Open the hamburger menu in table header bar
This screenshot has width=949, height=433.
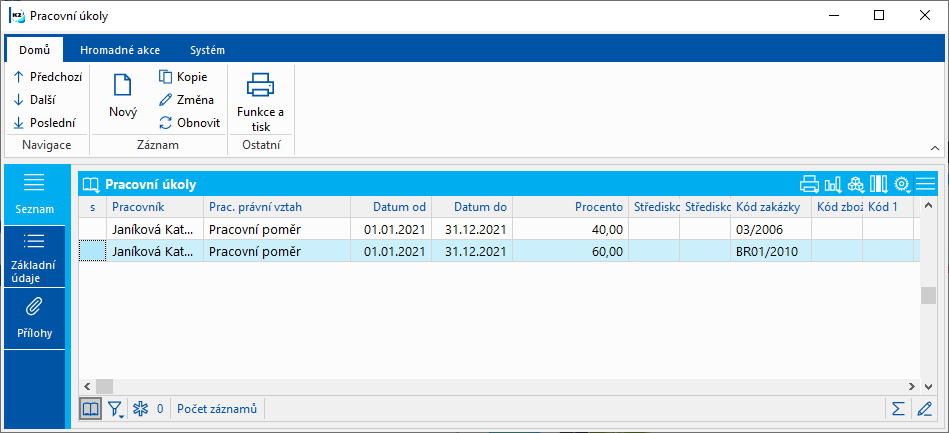925,183
